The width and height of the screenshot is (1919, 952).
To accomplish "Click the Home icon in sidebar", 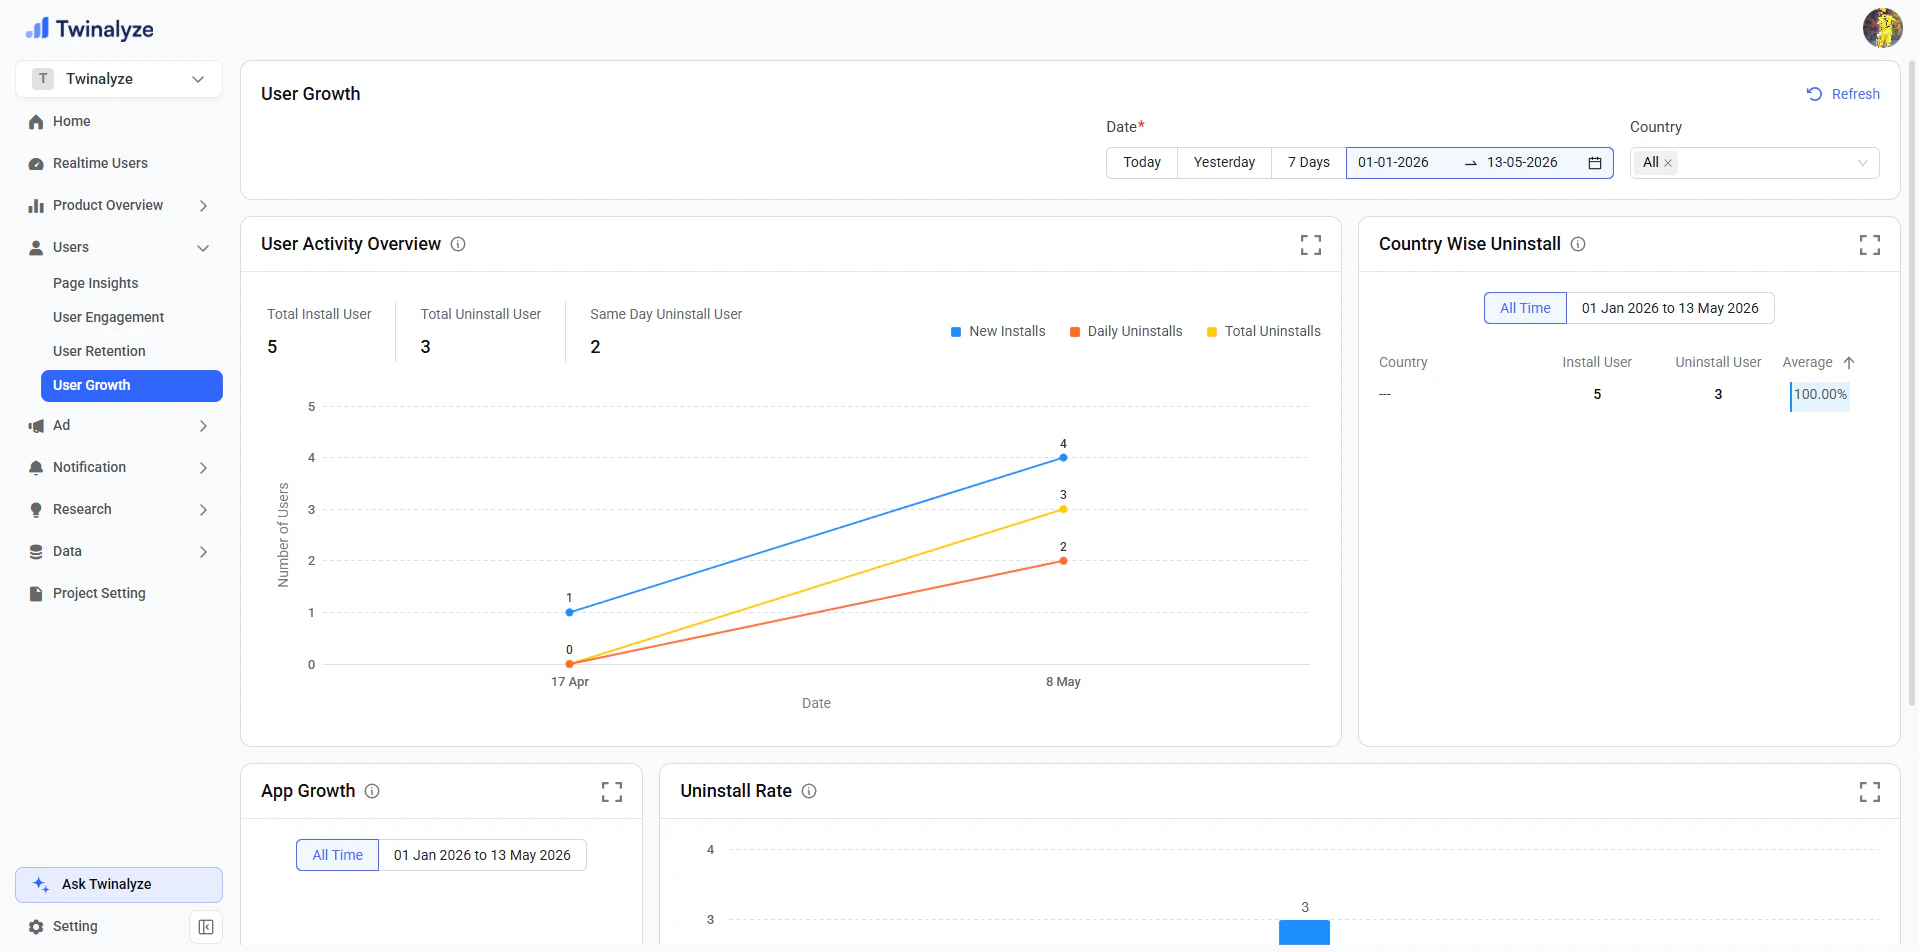I will [x=36, y=122].
